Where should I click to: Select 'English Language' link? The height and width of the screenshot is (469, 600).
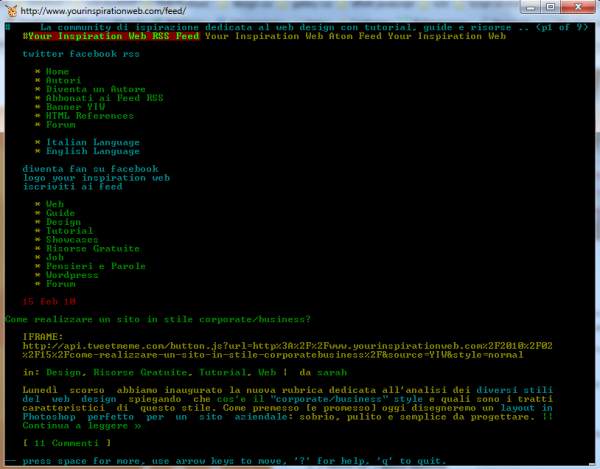click(x=93, y=151)
